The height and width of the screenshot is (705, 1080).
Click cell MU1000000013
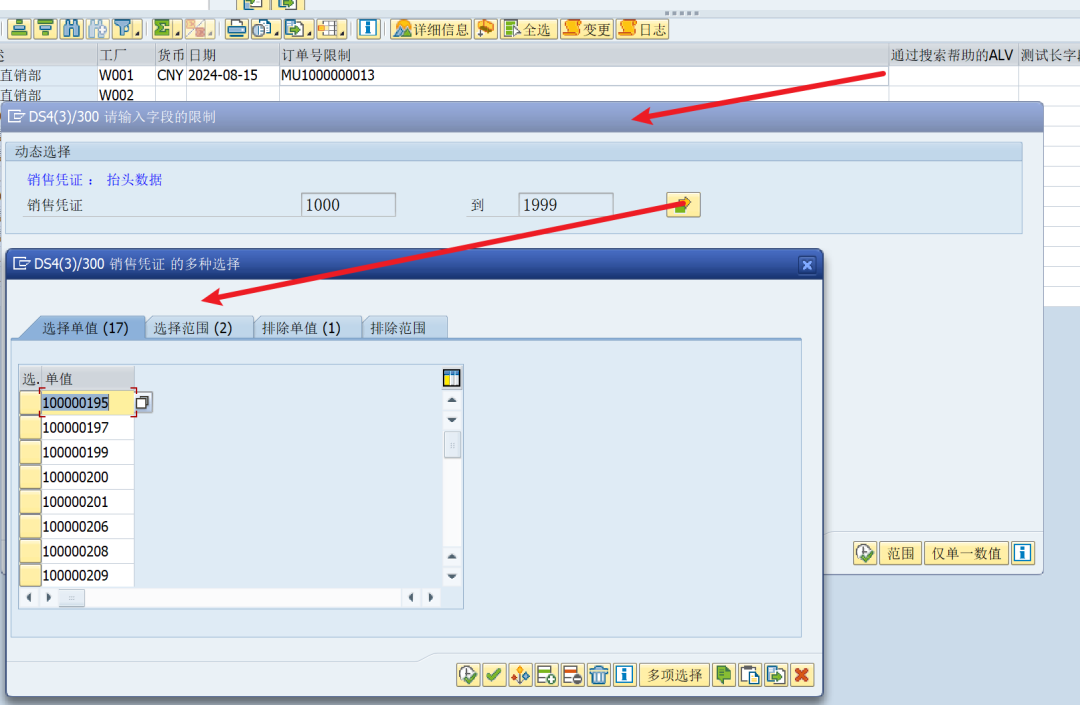click(x=583, y=75)
